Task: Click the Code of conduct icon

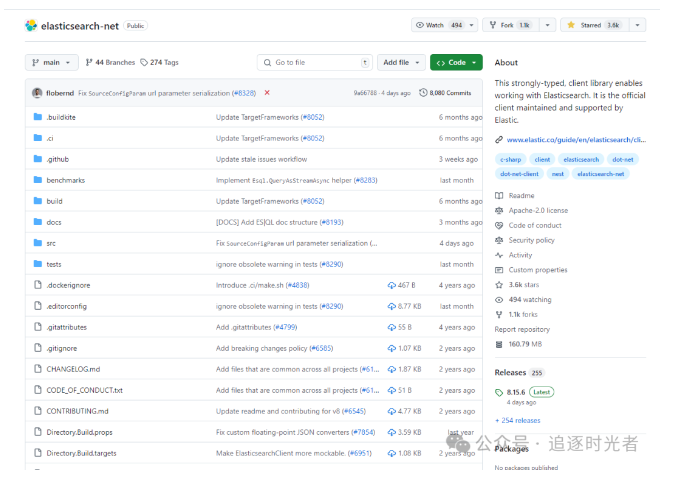Action: [499, 225]
